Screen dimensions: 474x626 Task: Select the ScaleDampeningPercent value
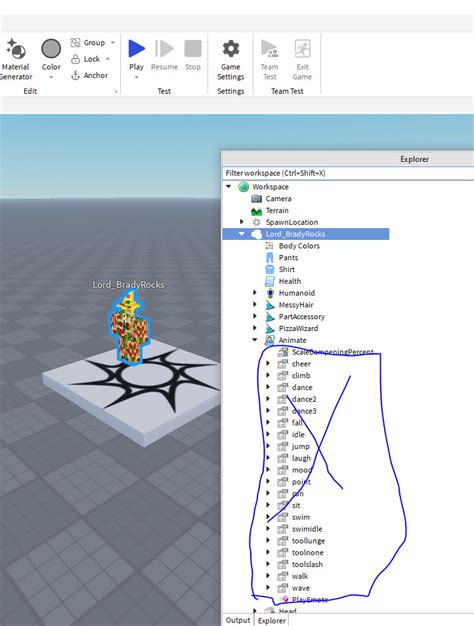(x=333, y=352)
